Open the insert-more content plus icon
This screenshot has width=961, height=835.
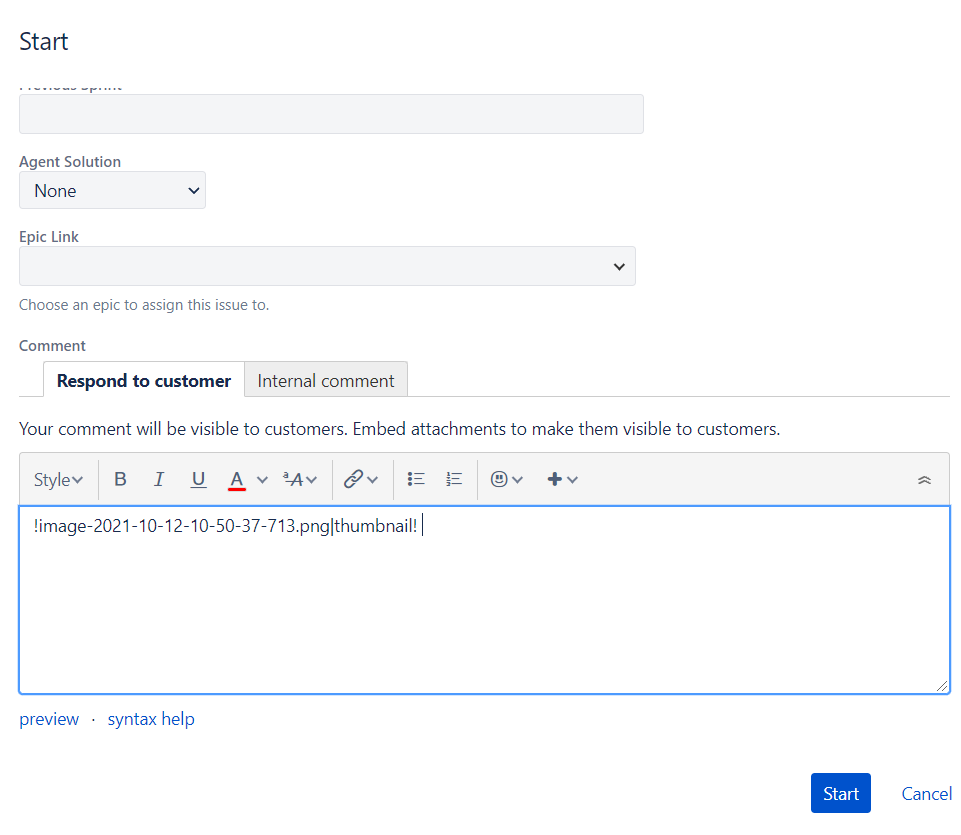555,479
